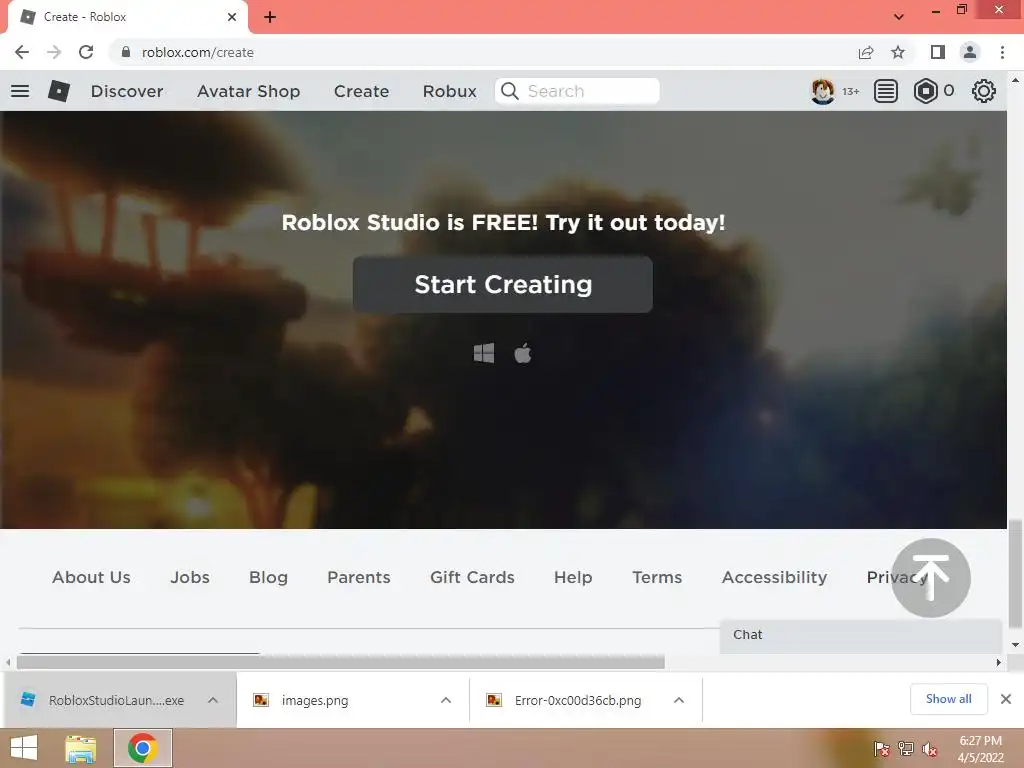
Task: Open the Terms footer link
Action: [657, 577]
